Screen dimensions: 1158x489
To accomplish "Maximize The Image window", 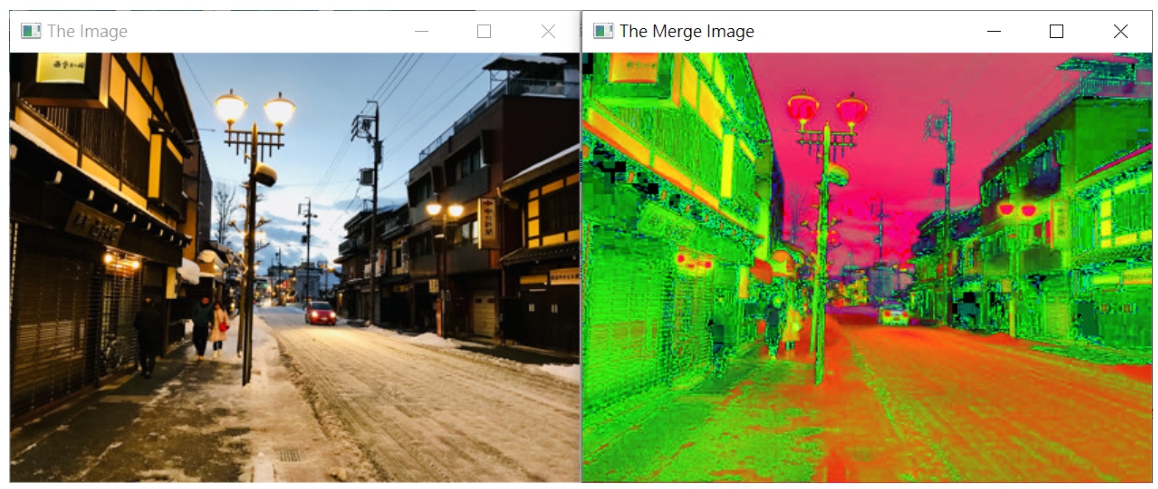I will (x=484, y=31).
